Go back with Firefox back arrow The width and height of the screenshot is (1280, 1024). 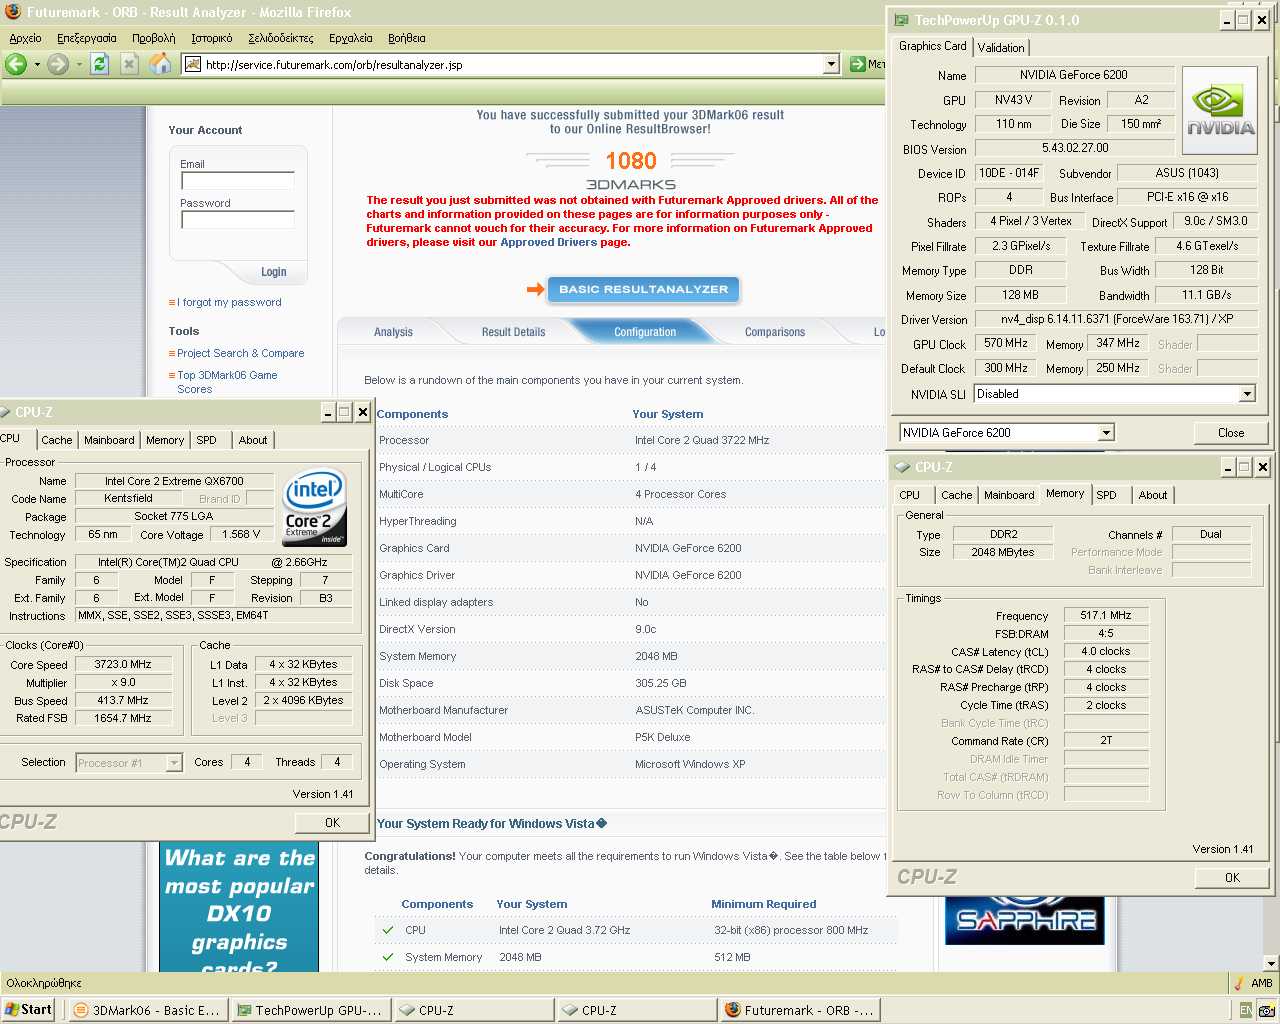pos(16,64)
